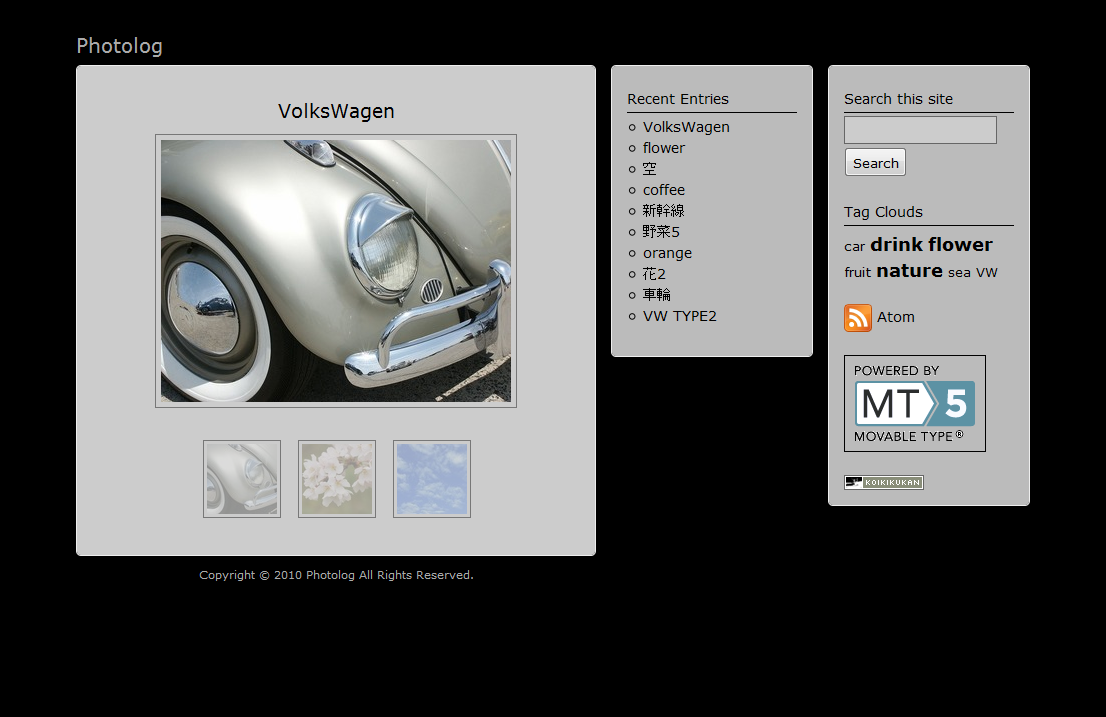The width and height of the screenshot is (1106, 717).
Task: Open the Movable Type 5 badge
Action: pos(915,403)
